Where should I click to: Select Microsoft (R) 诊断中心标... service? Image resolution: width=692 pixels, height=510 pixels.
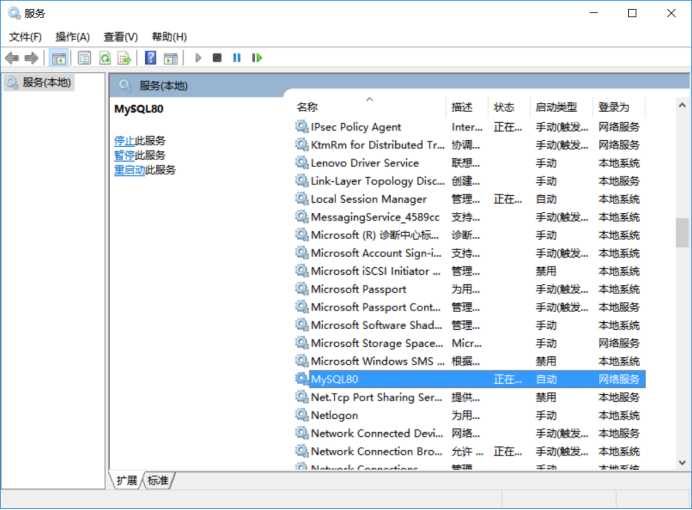click(x=470, y=235)
